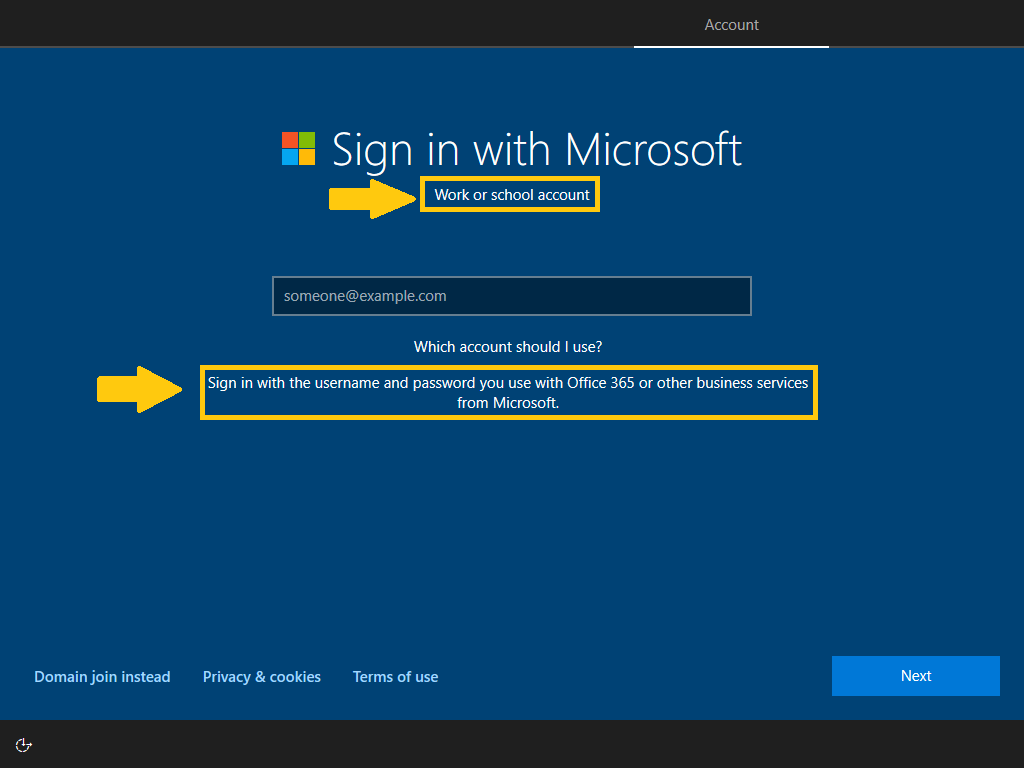View the 'Terms of use'
The image size is (1024, 768).
click(x=395, y=676)
